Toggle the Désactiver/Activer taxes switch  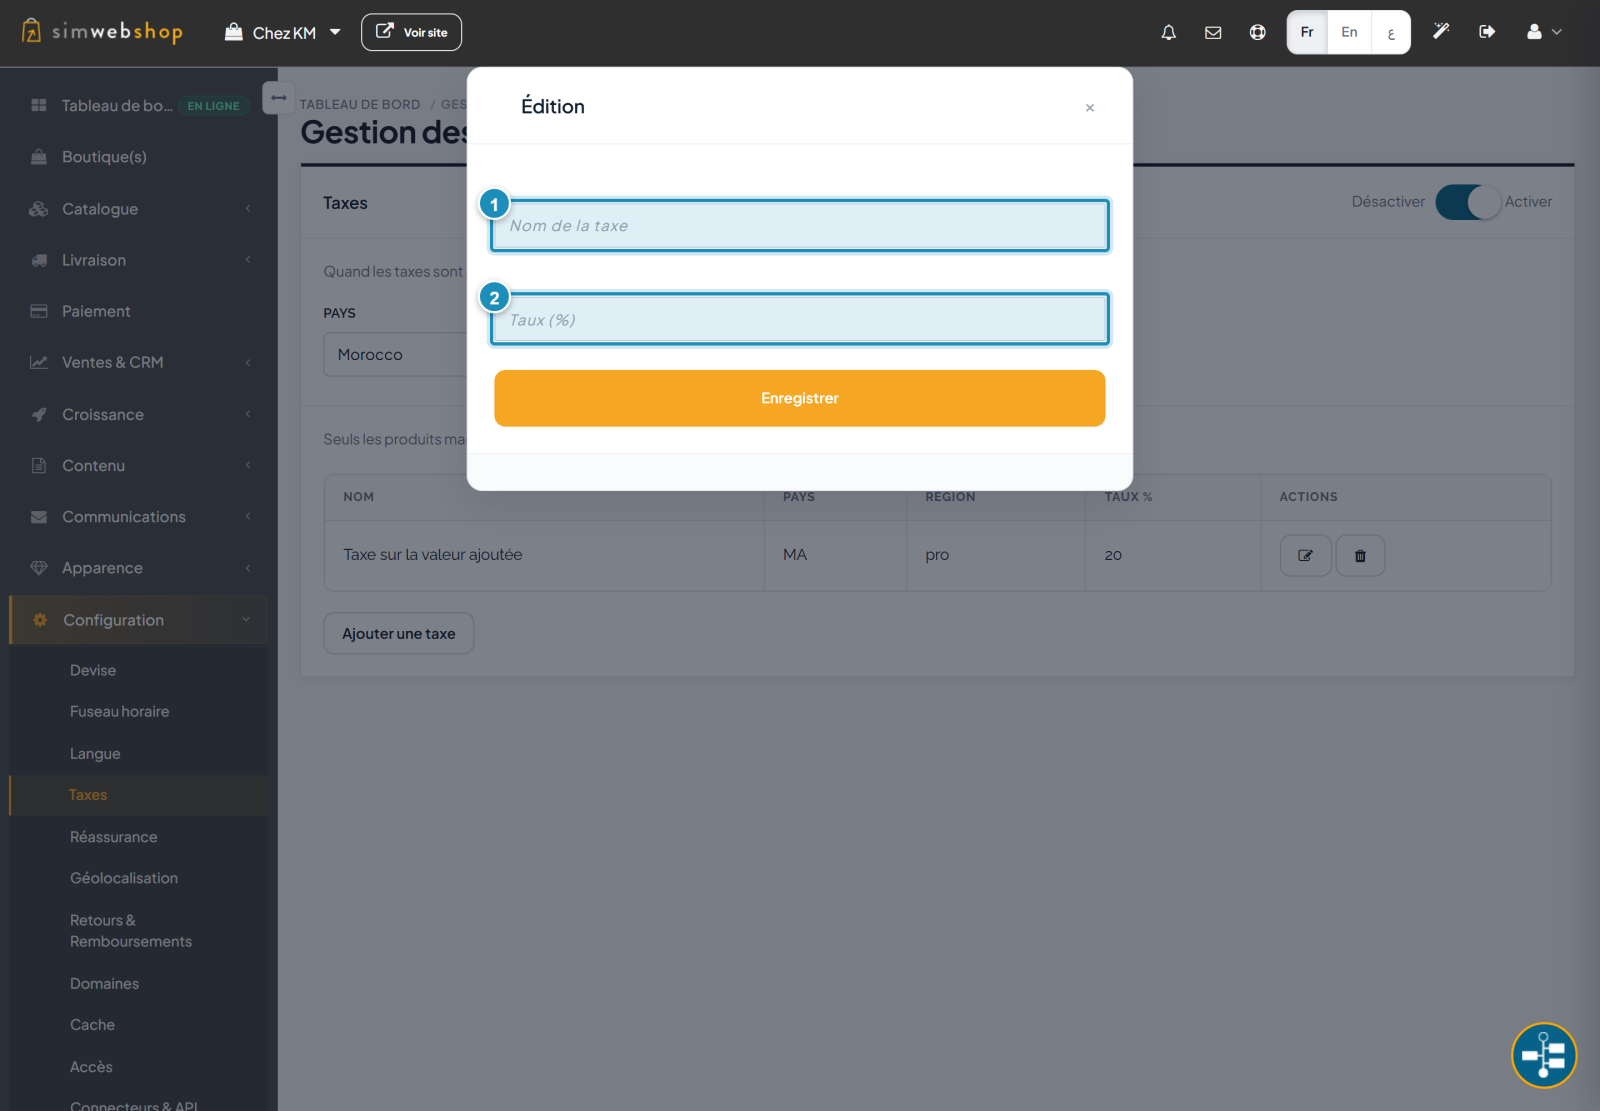1468,202
